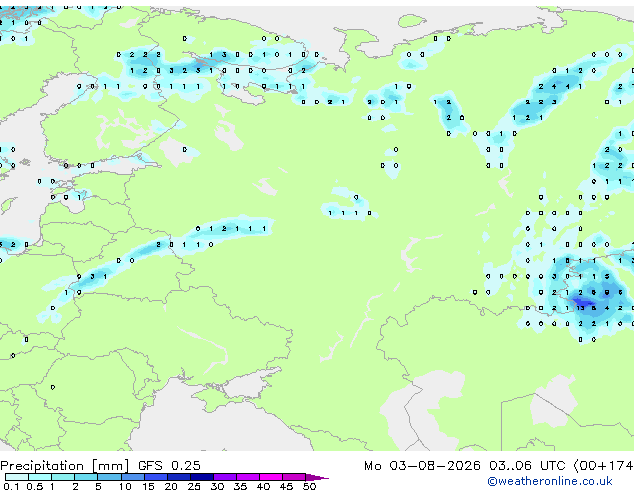
Task: Click the 30–35 mm violet legend swatch
Action: 224,477
